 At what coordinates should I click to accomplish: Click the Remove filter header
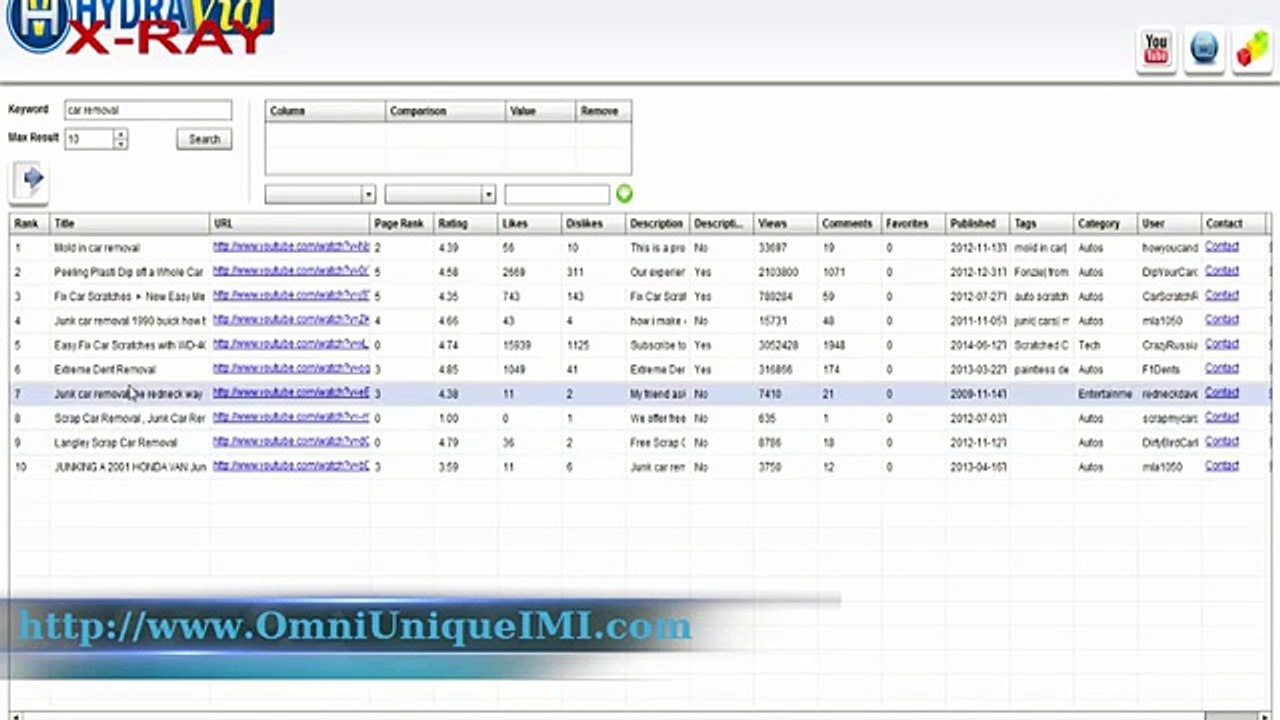[x=603, y=111]
